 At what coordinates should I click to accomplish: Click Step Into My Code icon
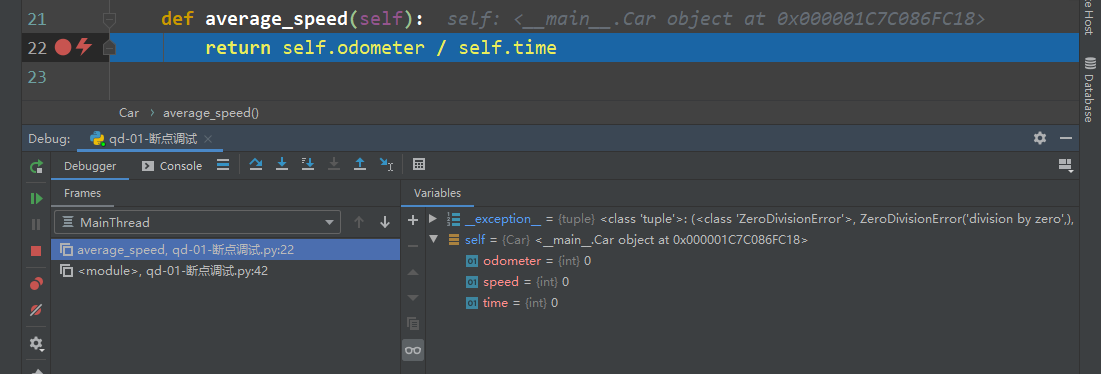pyautogui.click(x=308, y=164)
